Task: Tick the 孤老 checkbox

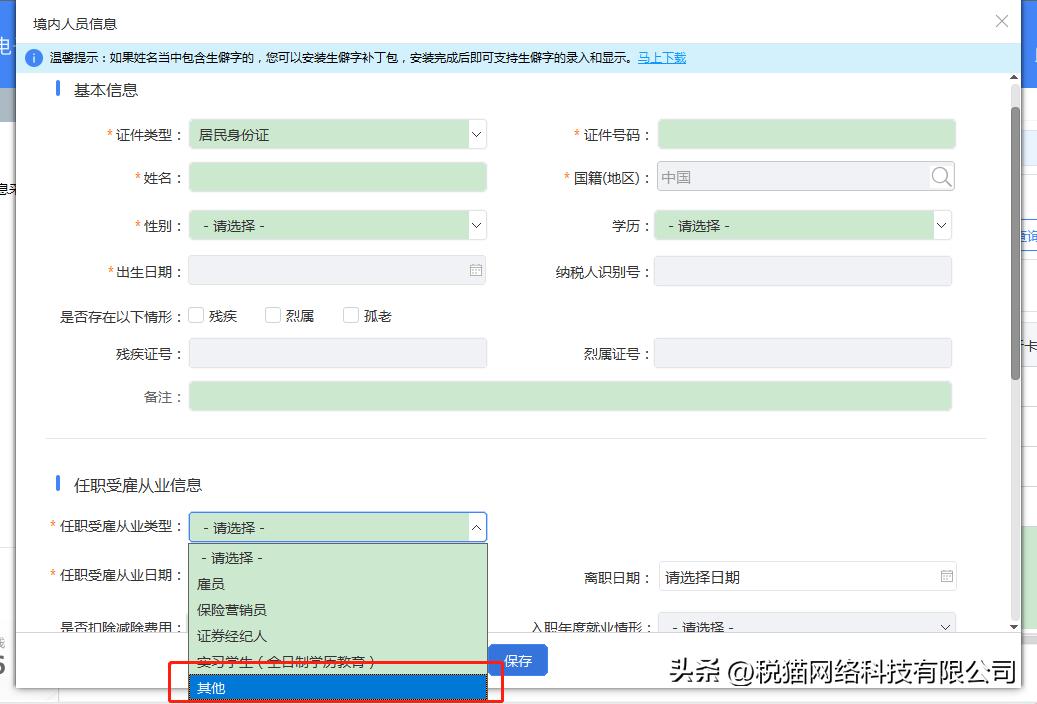Action: coord(351,314)
